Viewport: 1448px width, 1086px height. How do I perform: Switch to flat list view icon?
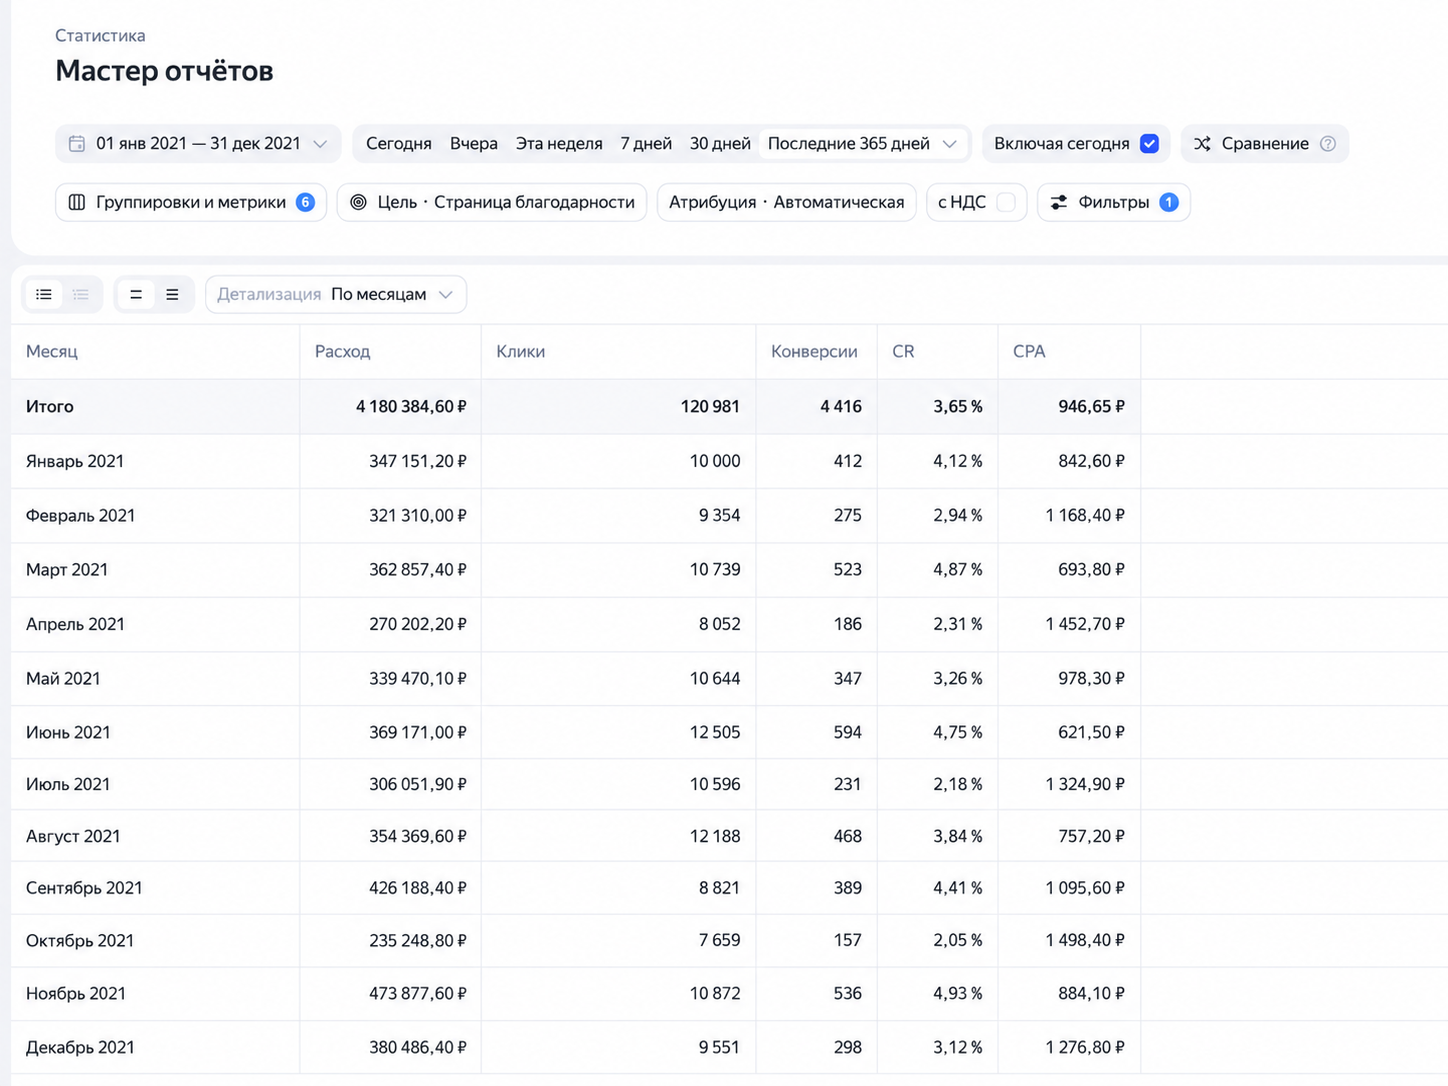44,294
